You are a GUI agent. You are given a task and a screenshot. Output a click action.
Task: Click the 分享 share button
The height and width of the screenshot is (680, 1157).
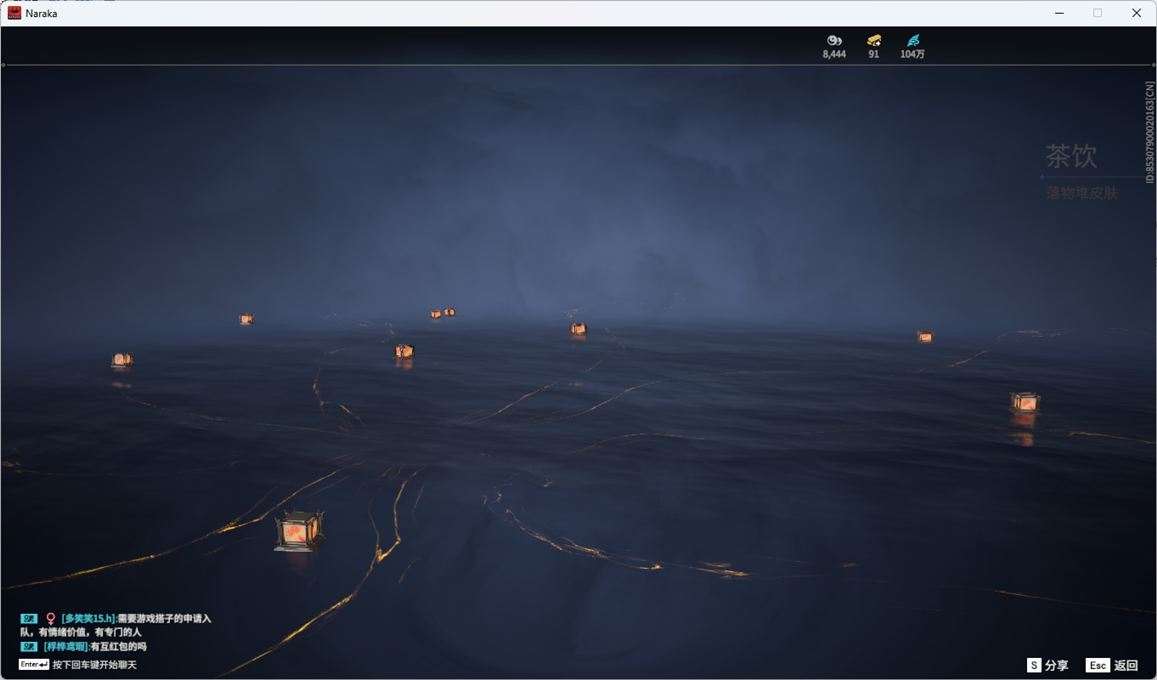click(1057, 665)
